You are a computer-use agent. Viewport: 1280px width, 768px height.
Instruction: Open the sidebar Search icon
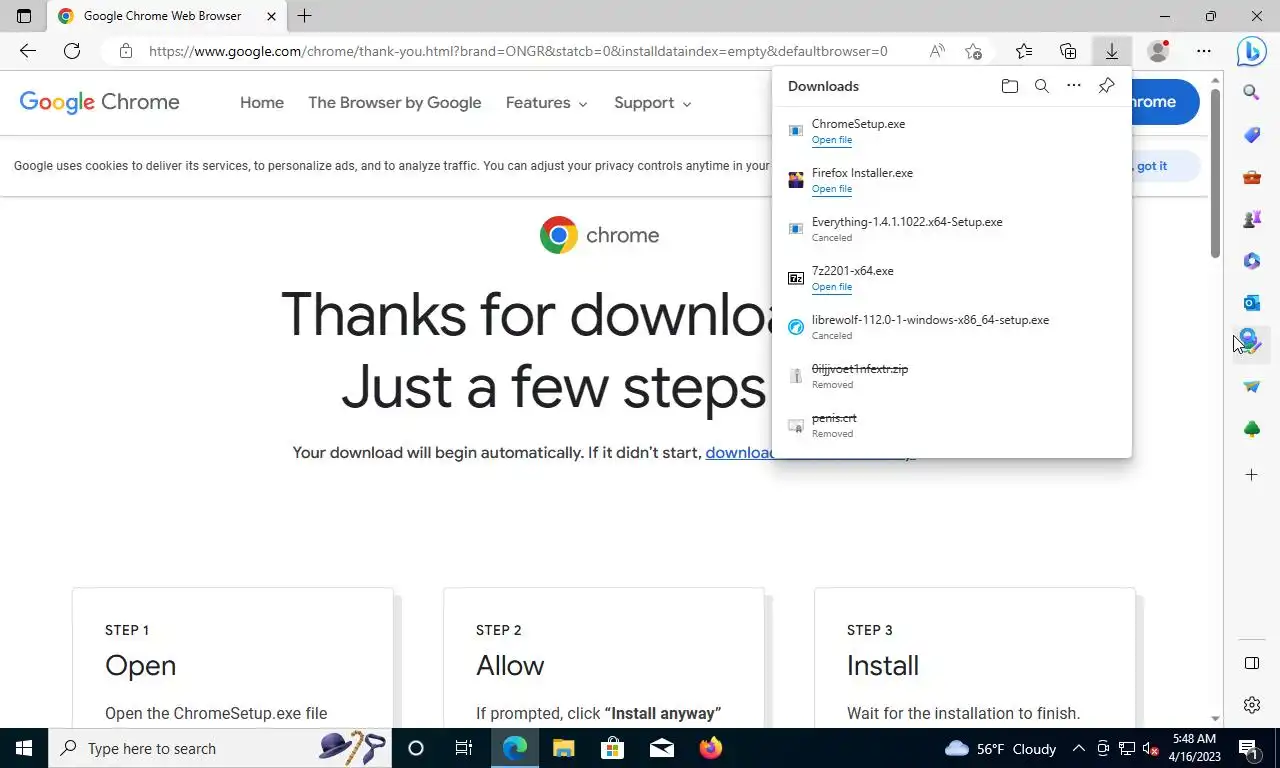(x=1252, y=93)
